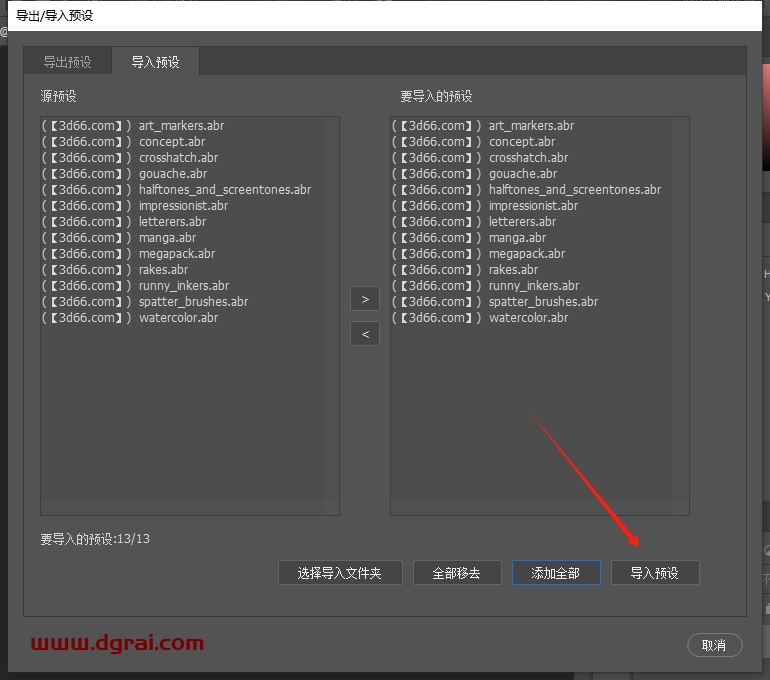Viewport: 770px width, 680px height.
Task: Click the 选择导入文件夹 button
Action: pyautogui.click(x=340, y=572)
